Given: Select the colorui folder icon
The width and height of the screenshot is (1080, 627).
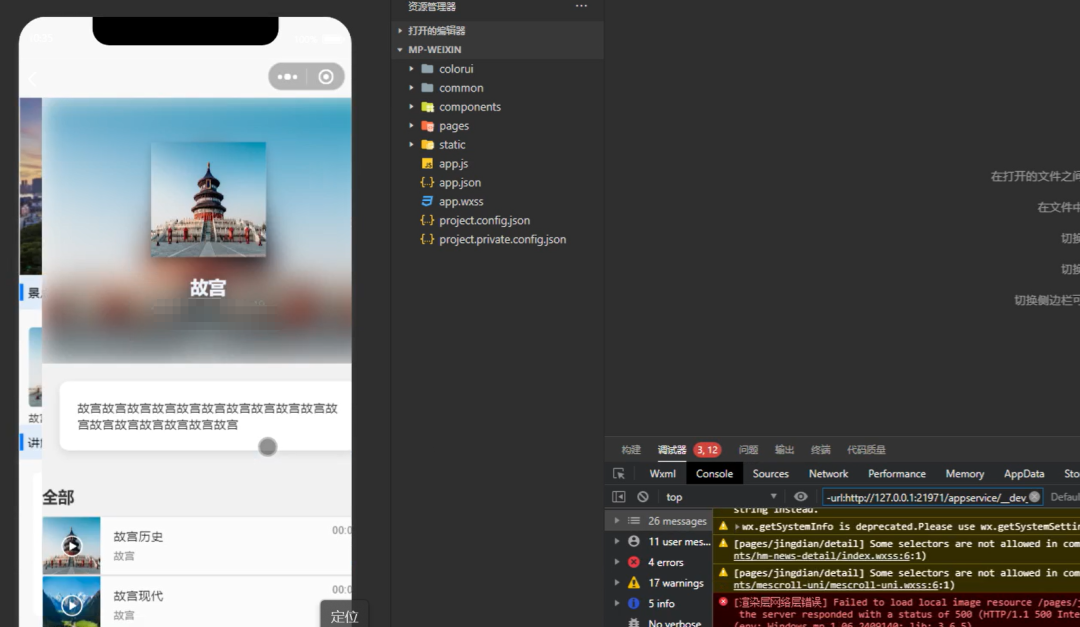Looking at the screenshot, I should pyautogui.click(x=427, y=69).
